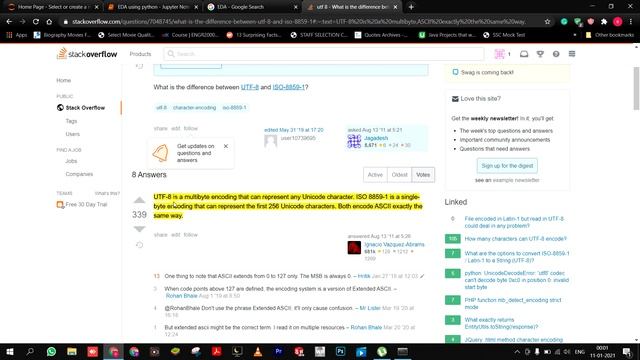Open Other bookmarks folder

[610, 35]
